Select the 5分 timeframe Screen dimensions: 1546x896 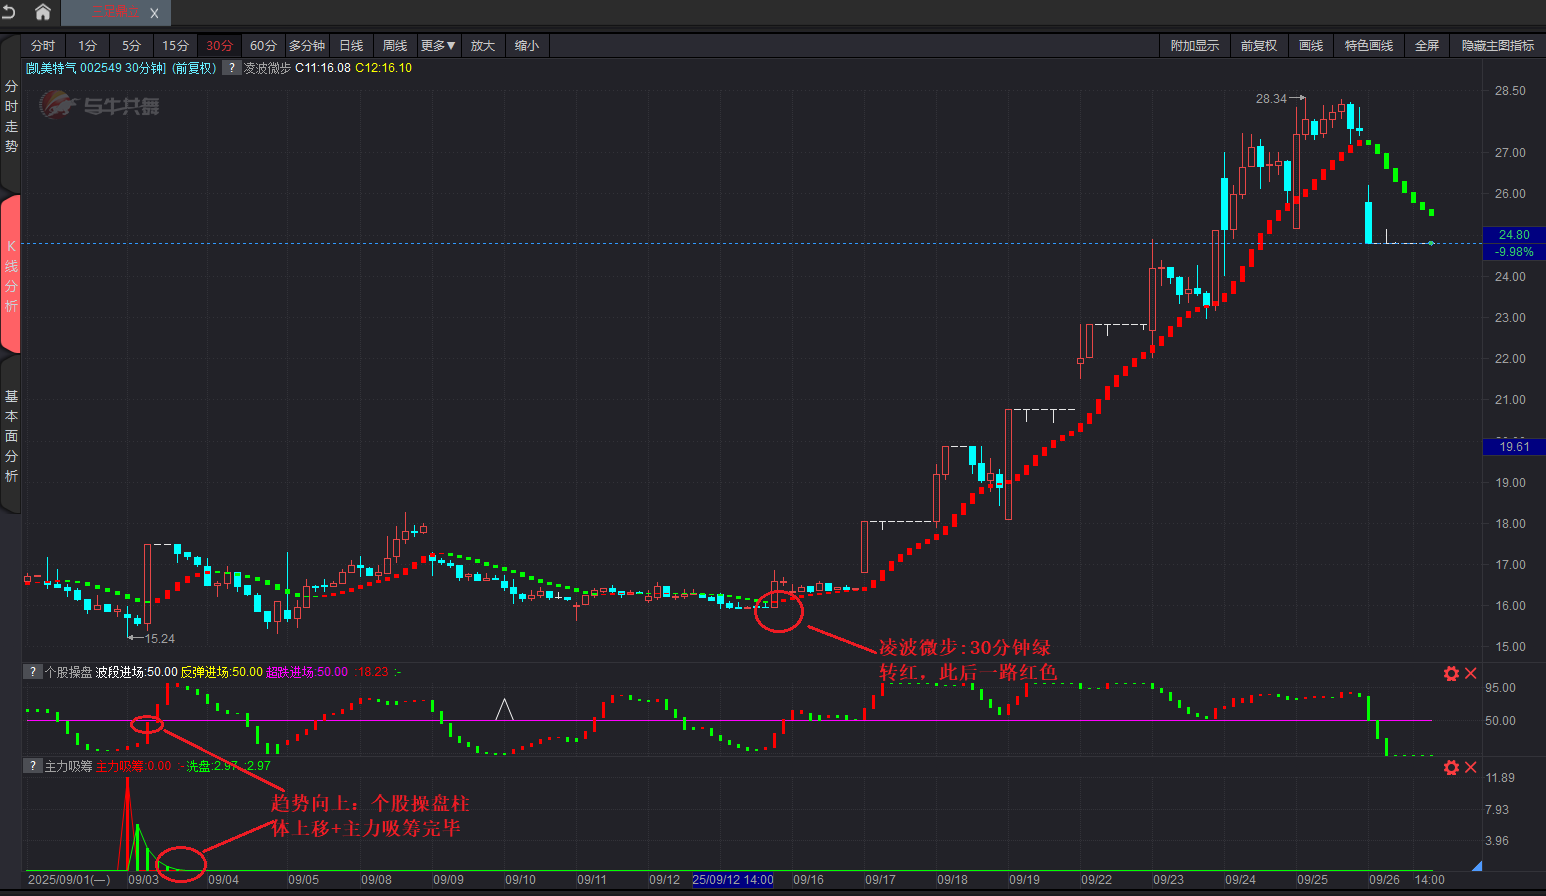point(132,46)
